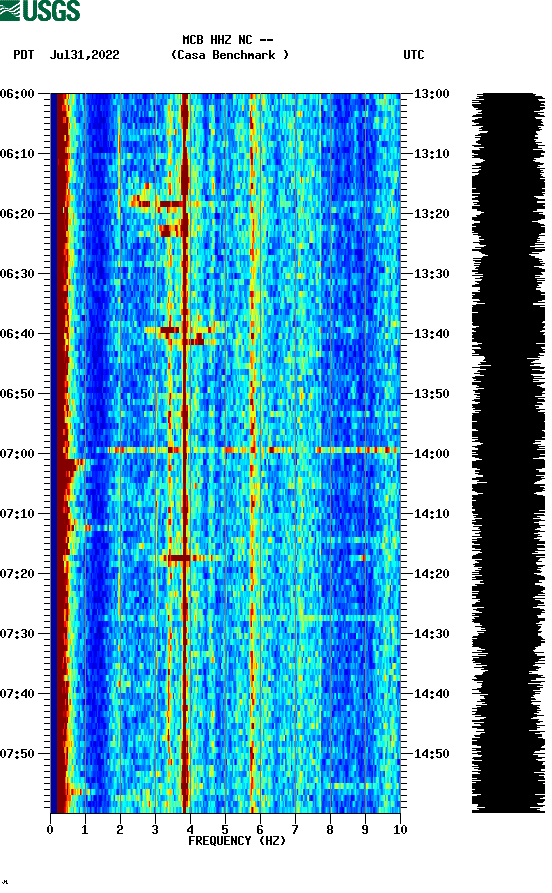Click the '07:20' PDT time label
Image resolution: width=552 pixels, height=893 pixels.
17,574
